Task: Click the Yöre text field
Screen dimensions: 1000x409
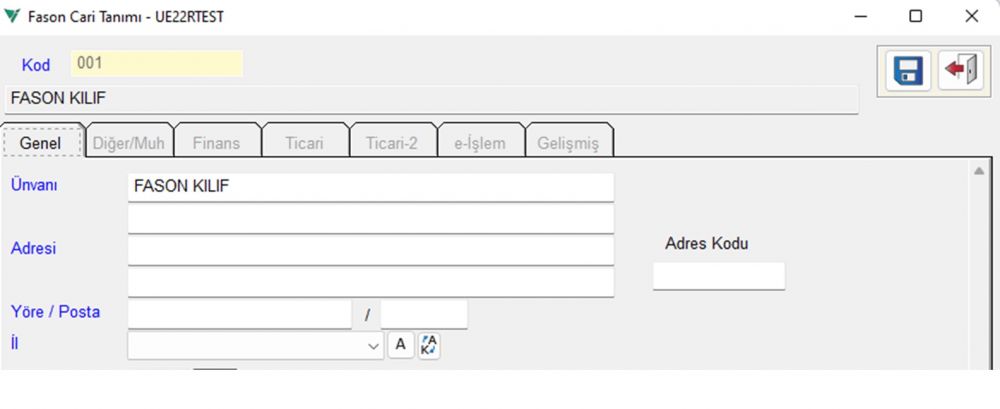Action: click(240, 314)
